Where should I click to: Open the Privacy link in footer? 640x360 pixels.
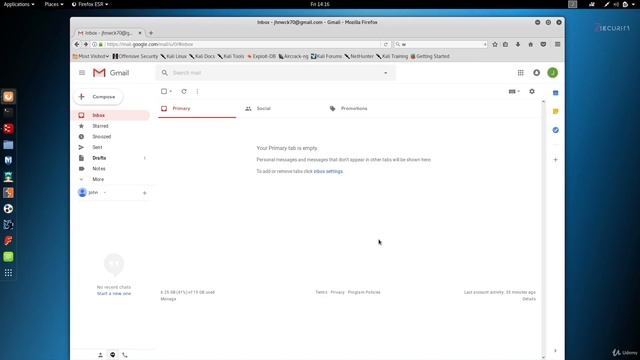pyautogui.click(x=338, y=292)
